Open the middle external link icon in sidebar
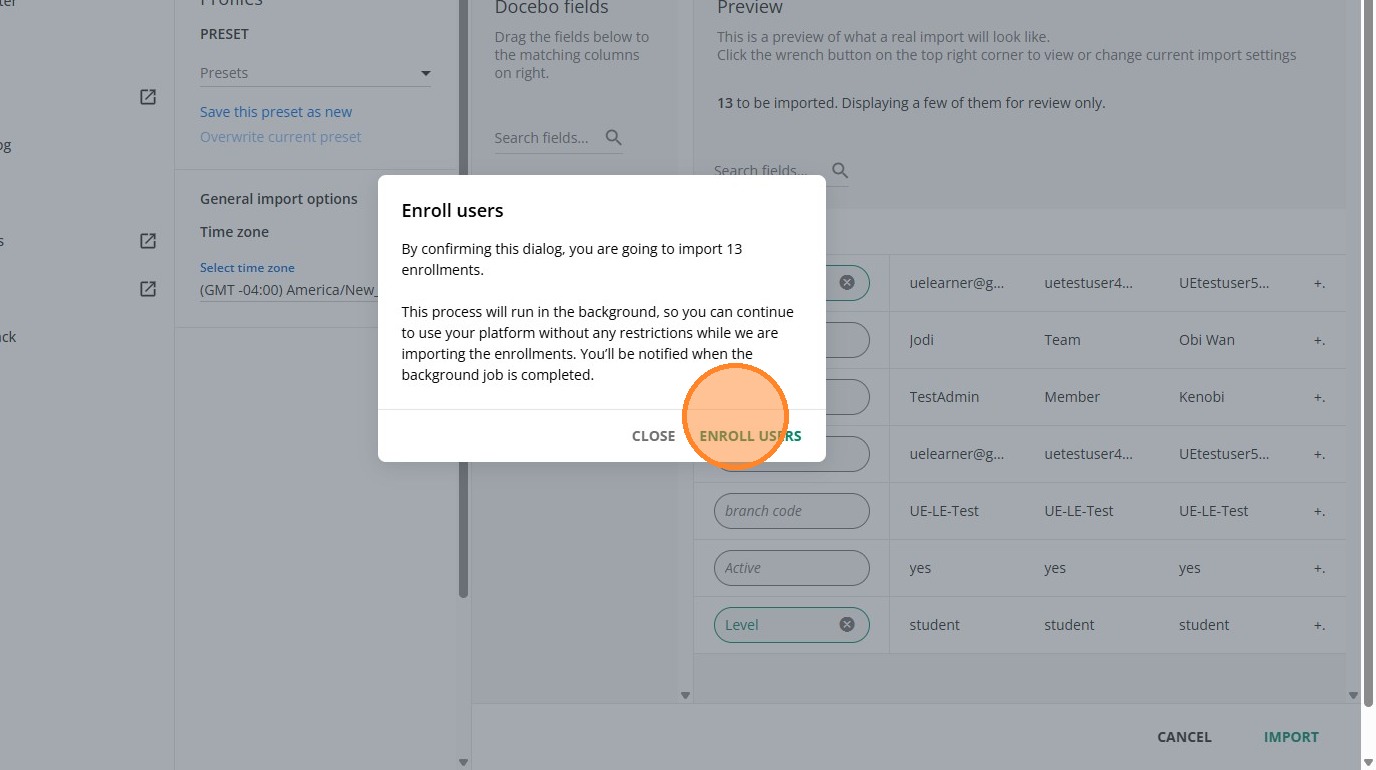Screen dimensions: 1376x770 pos(148,241)
